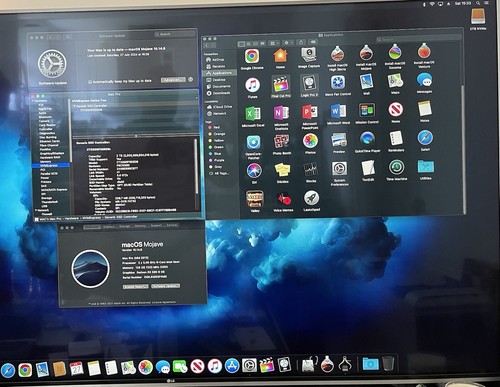Select Downloads in the Finder sidebar
This screenshot has height=387, width=500.
coord(221,93)
